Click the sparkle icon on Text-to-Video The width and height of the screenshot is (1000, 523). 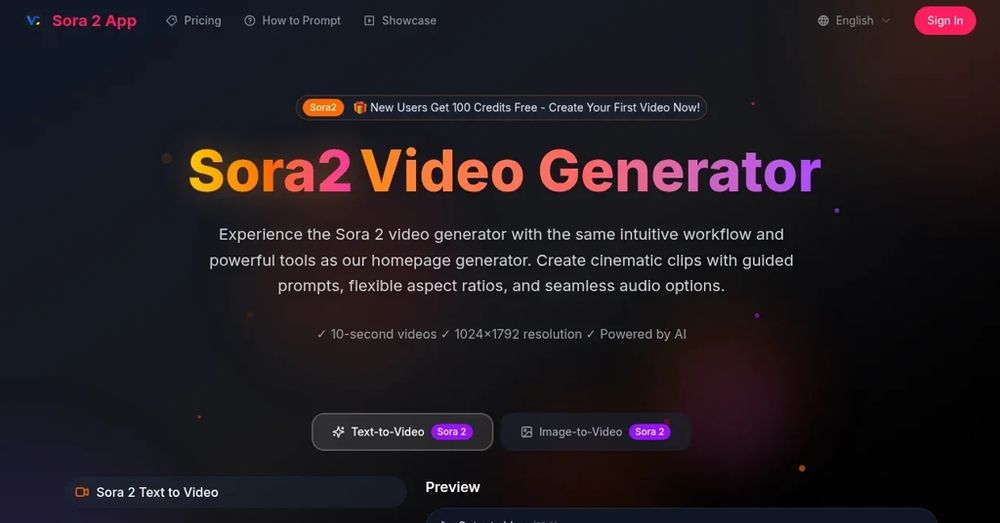point(338,432)
